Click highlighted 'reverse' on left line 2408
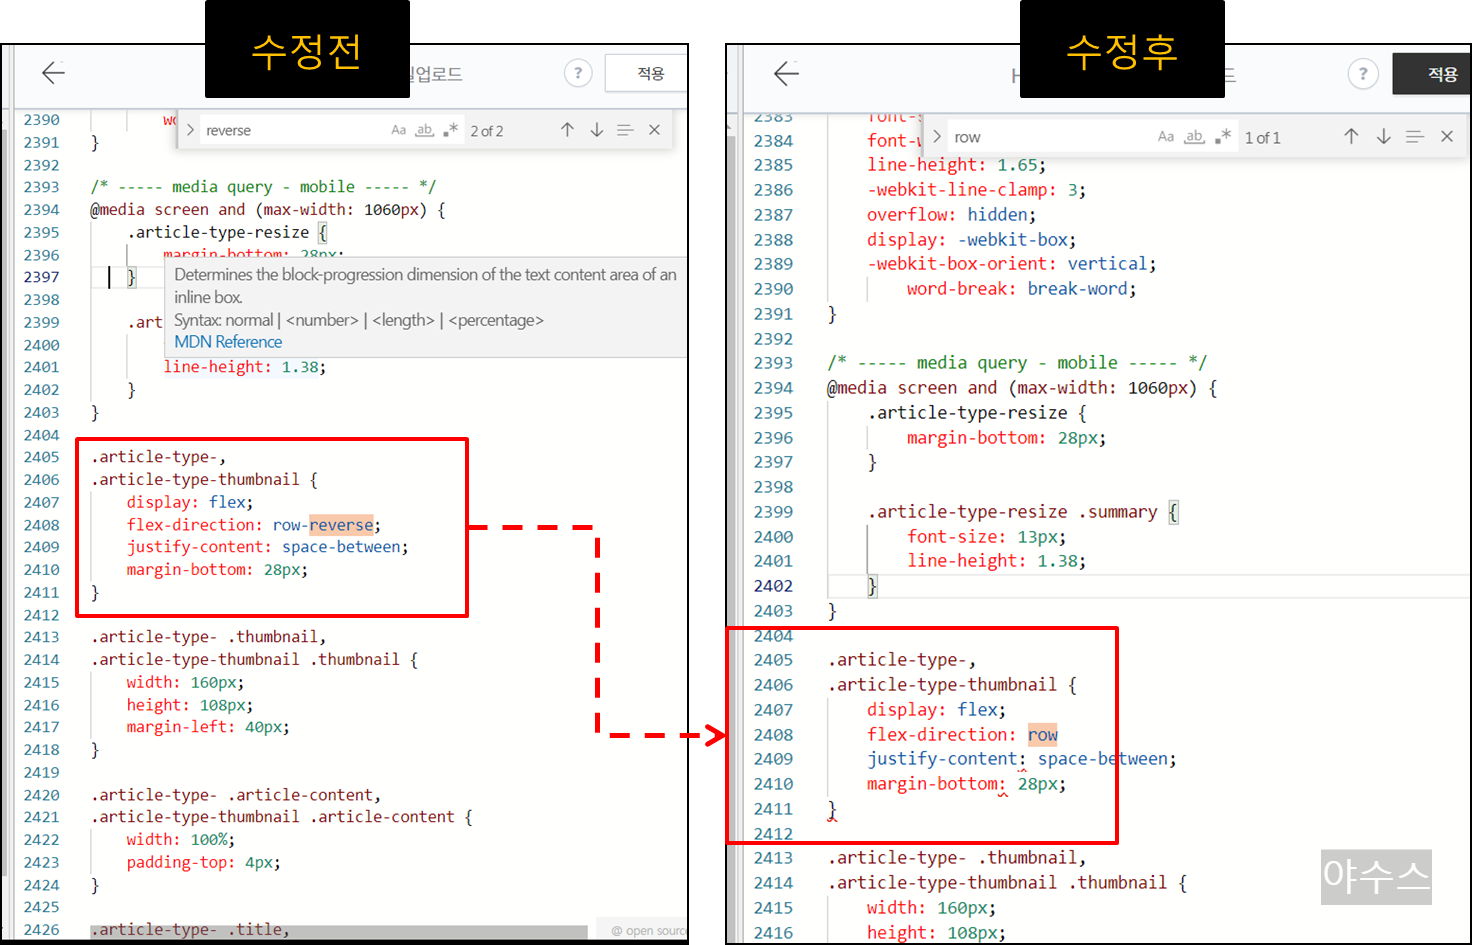Screen dimensions: 1472x945 point(341,525)
